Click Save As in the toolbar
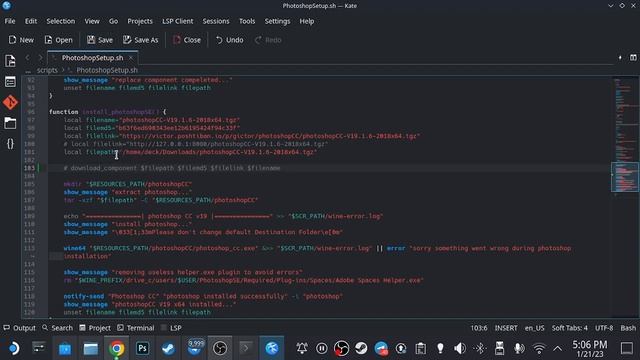Screen dimensions: 640x360 [x=140, y=40]
